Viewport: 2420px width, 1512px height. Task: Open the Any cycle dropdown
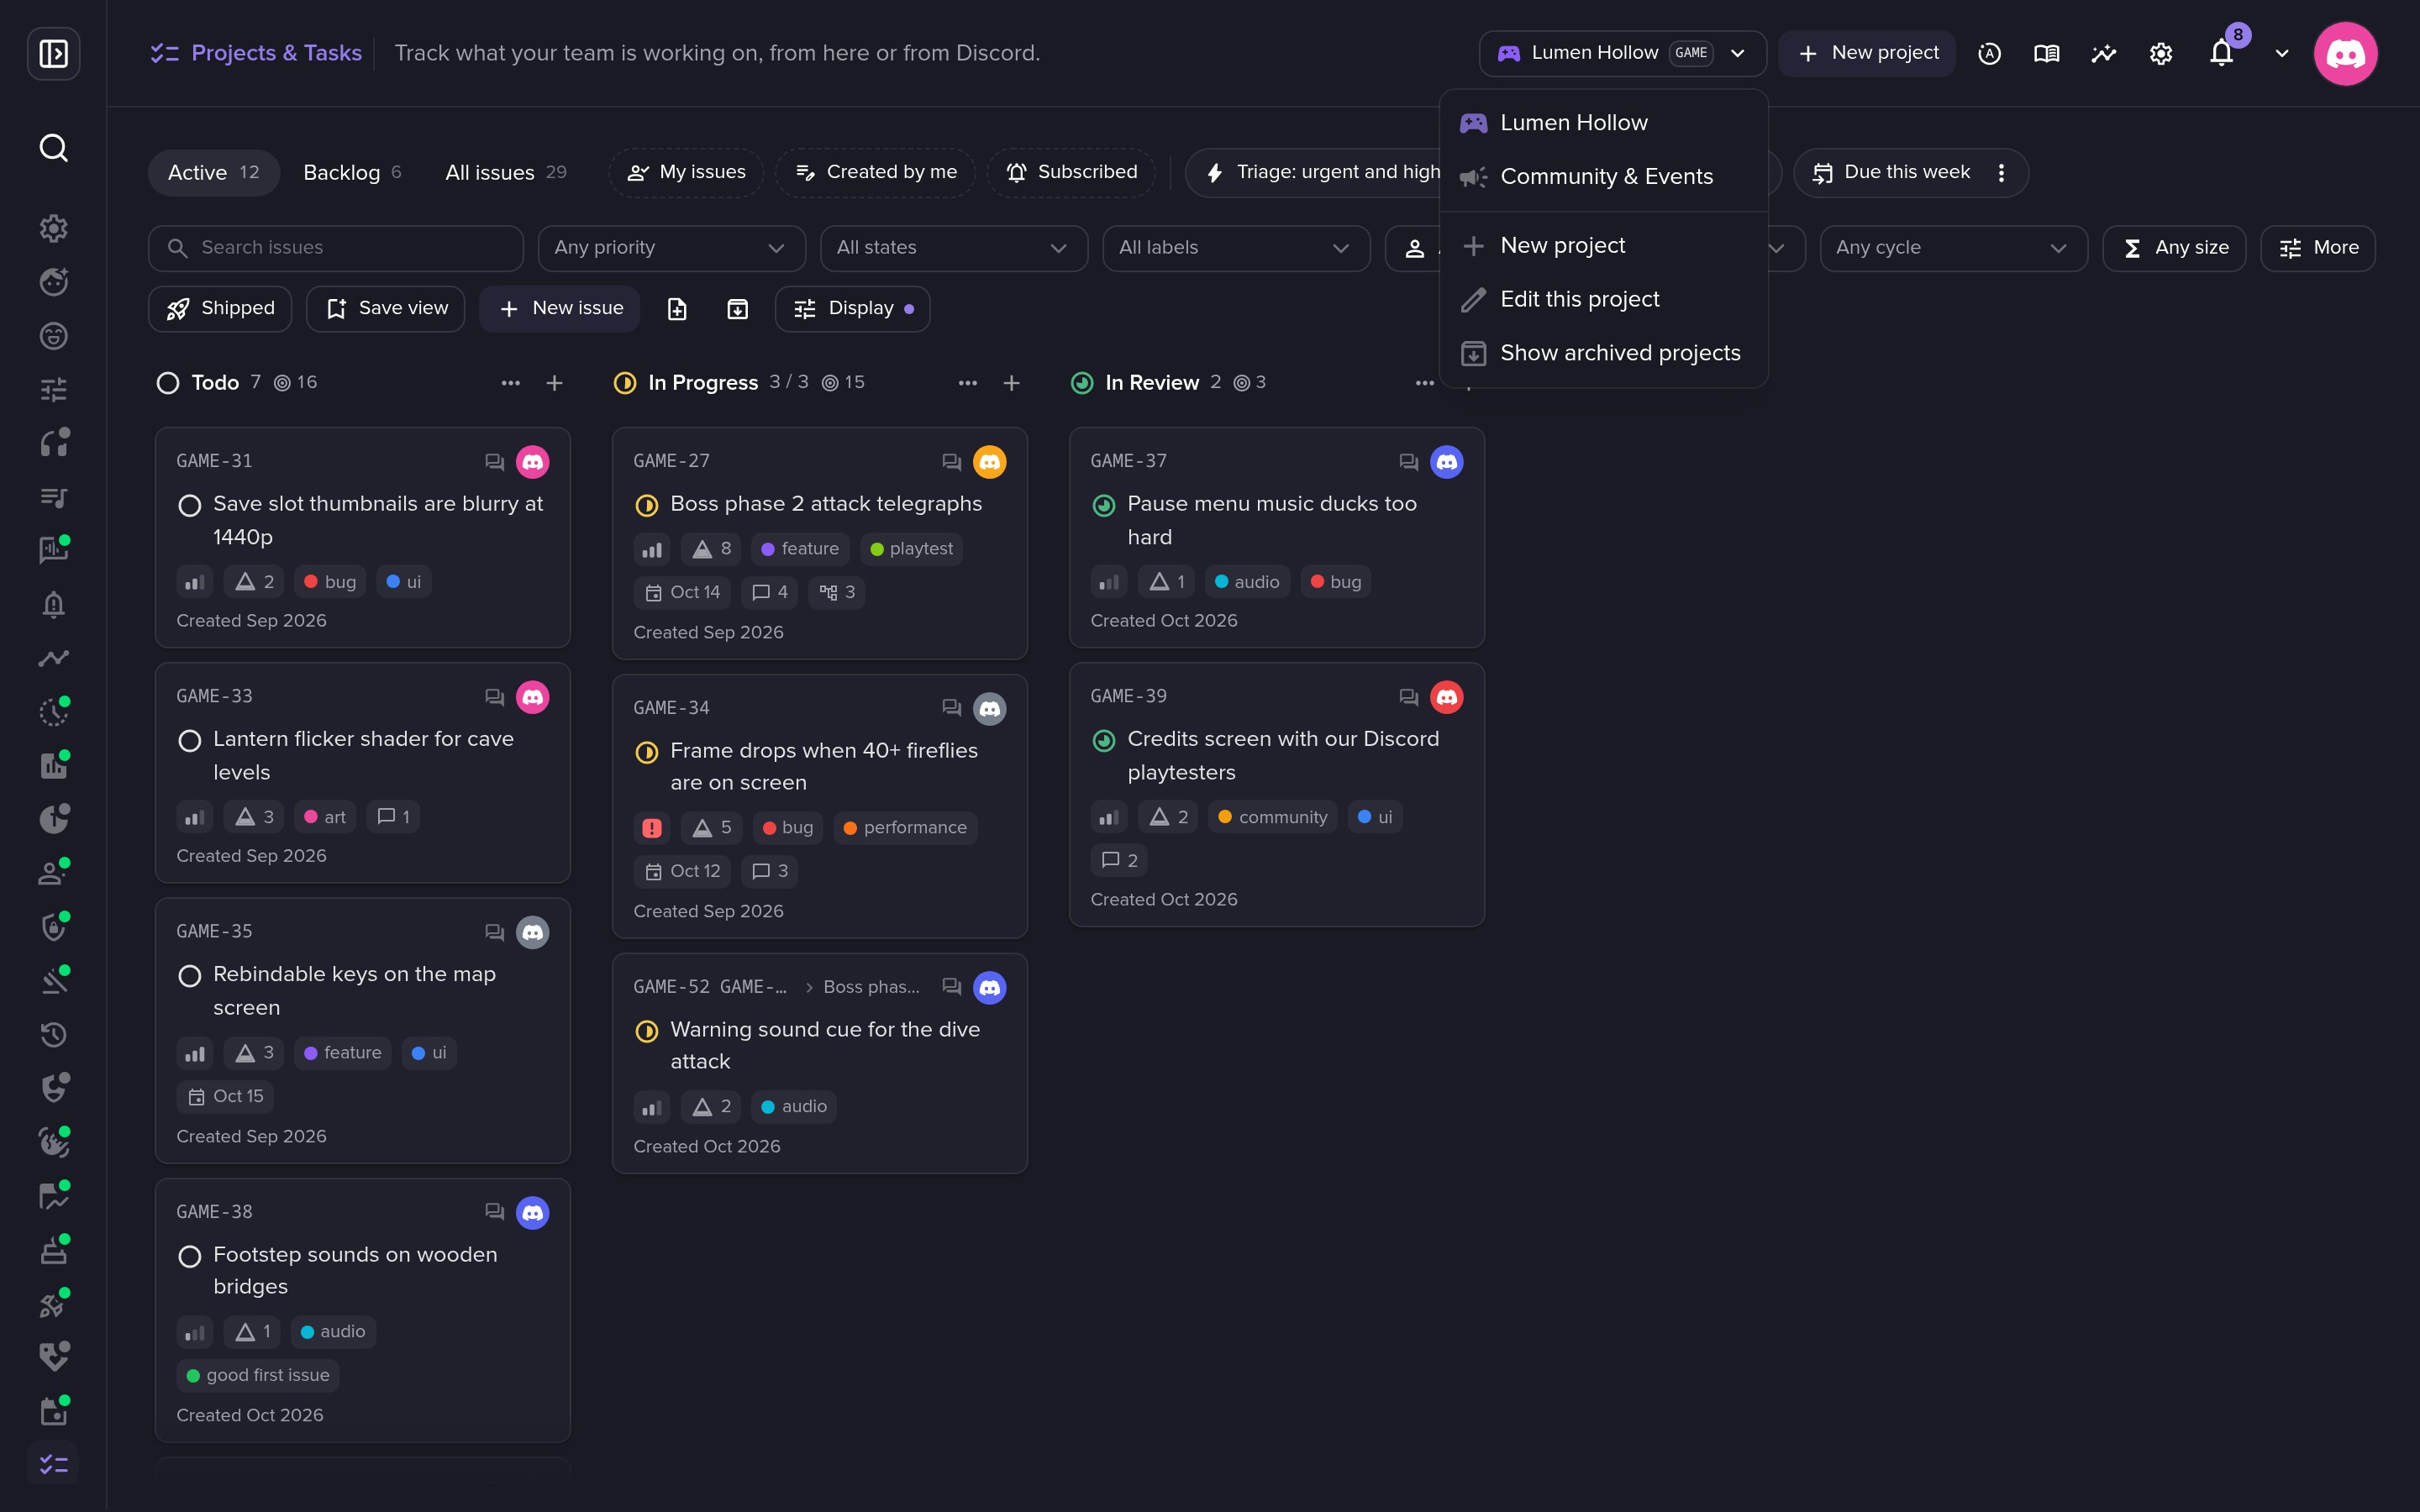(1953, 248)
